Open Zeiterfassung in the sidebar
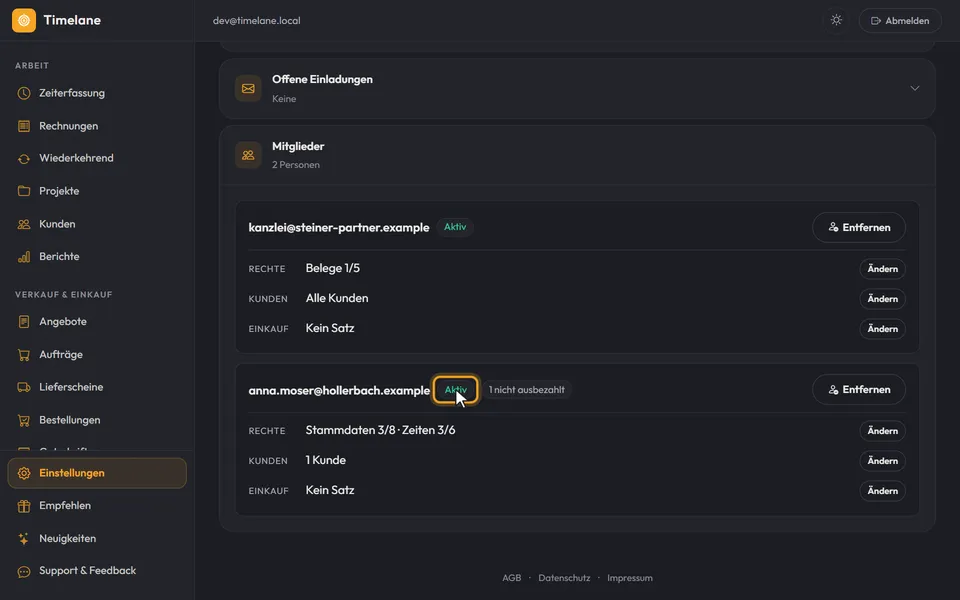 (97, 93)
